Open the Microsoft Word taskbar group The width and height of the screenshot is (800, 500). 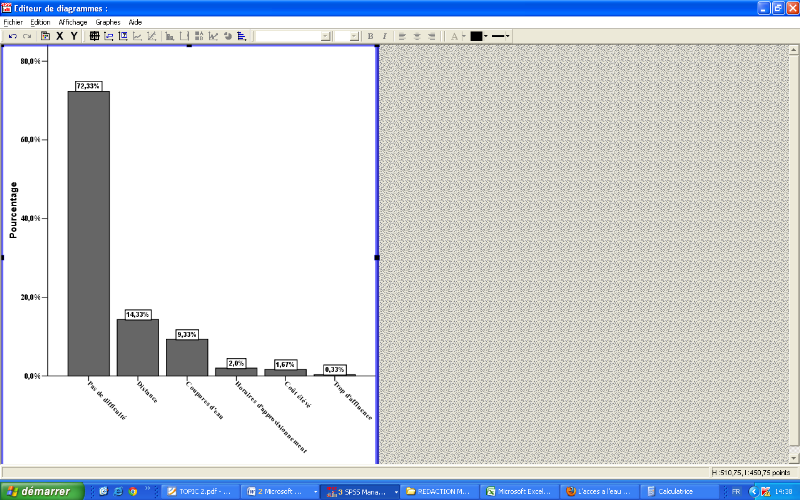pos(281,491)
